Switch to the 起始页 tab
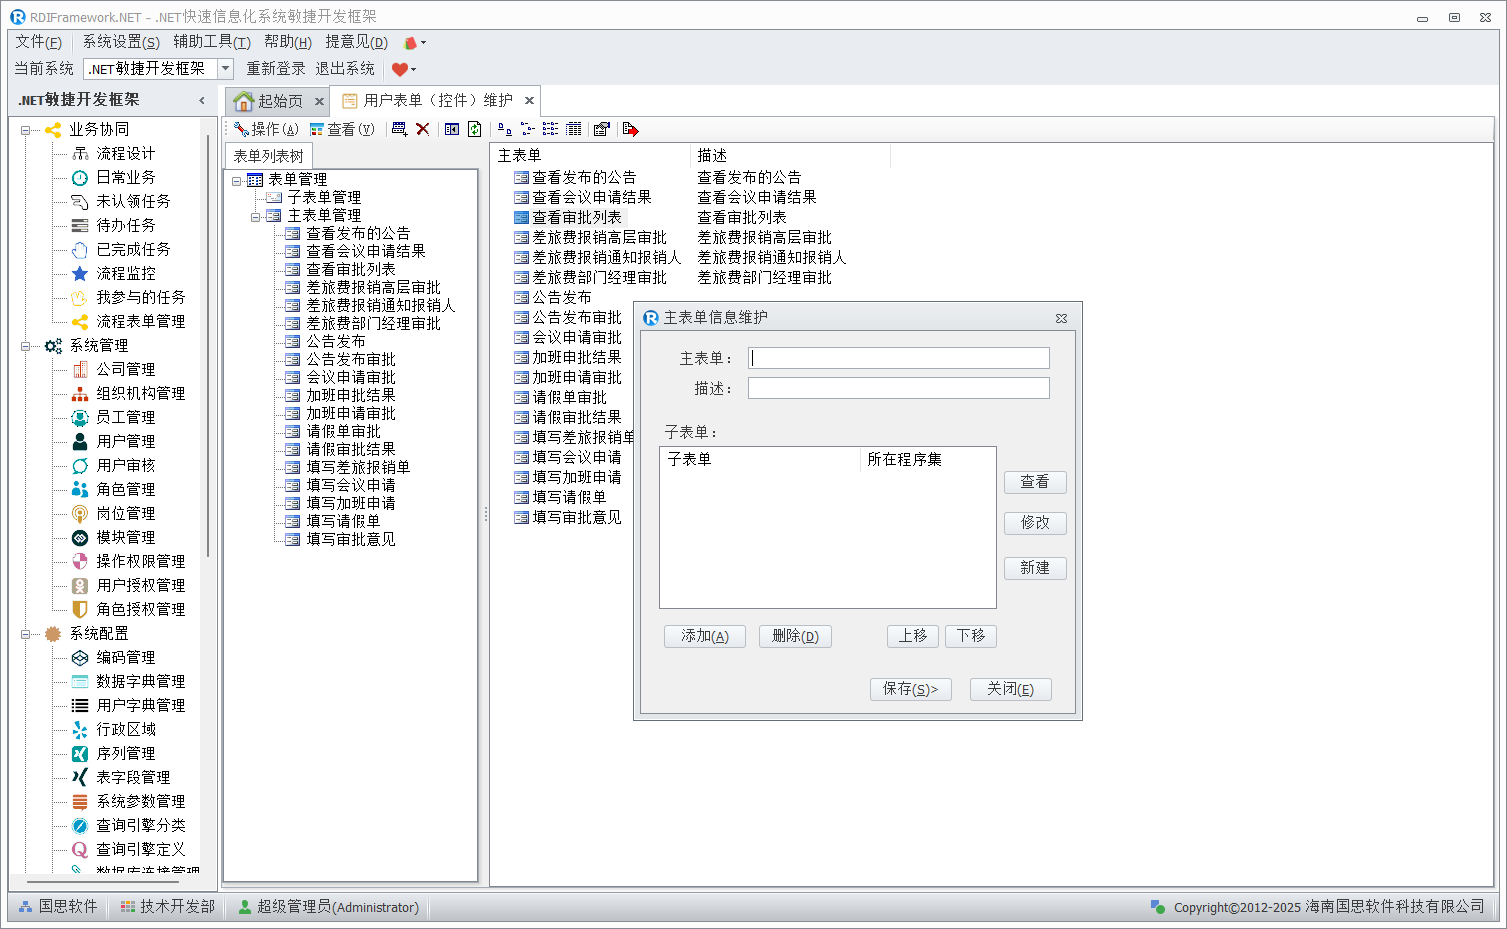 [x=270, y=101]
